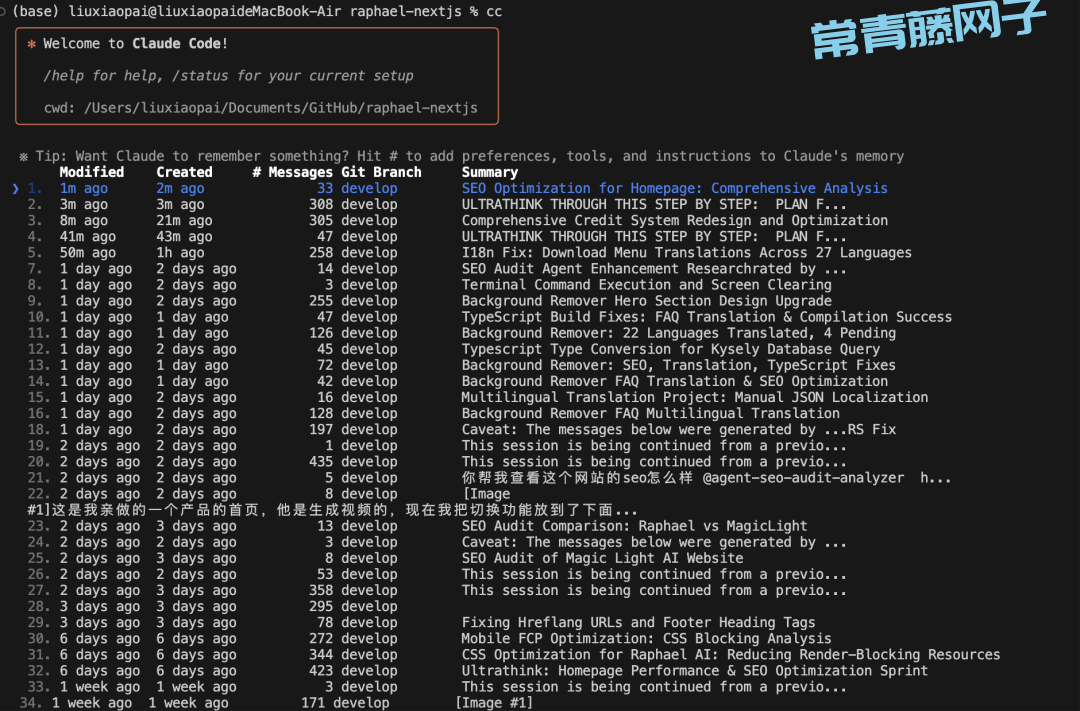The height and width of the screenshot is (711, 1080).
Task: Select session mentioning "@agent-seo-audit-analyzer"
Action: coord(490,477)
